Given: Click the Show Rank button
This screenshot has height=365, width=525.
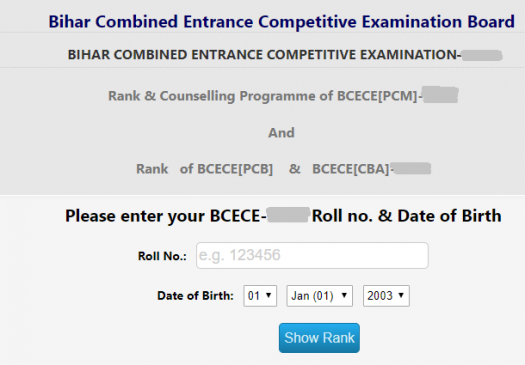Looking at the screenshot, I should (319, 338).
